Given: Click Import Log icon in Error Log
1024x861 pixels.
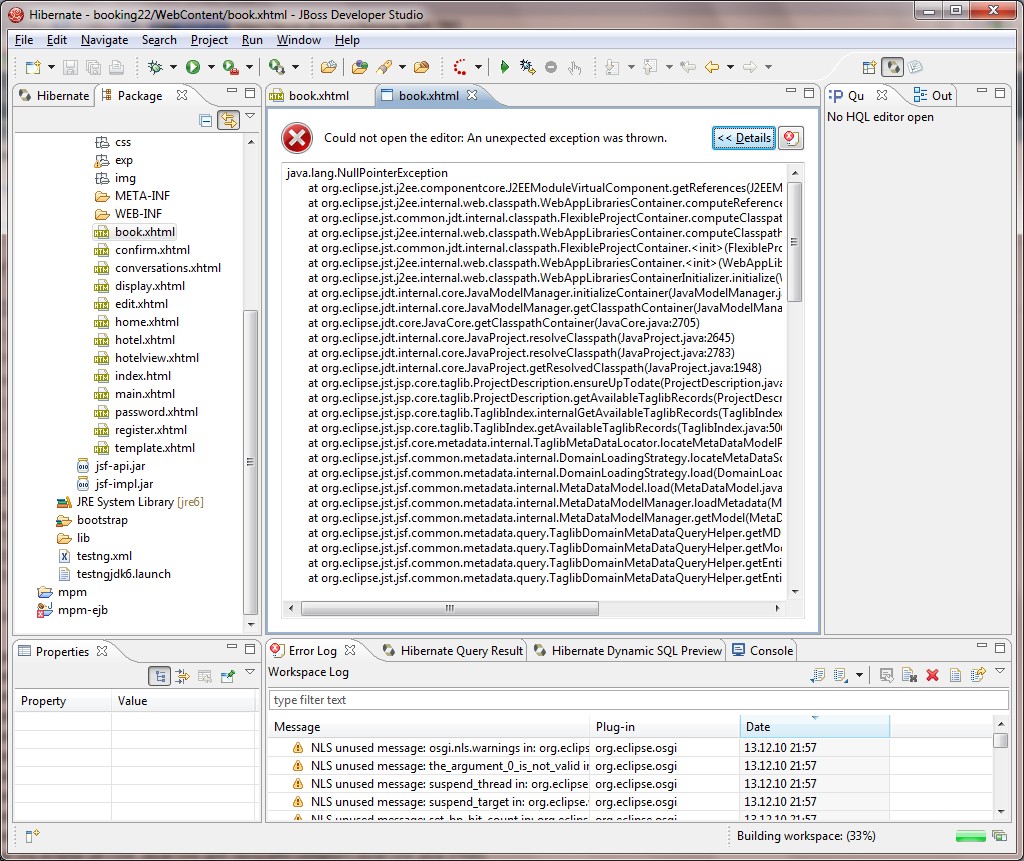Looking at the screenshot, I should (x=841, y=675).
